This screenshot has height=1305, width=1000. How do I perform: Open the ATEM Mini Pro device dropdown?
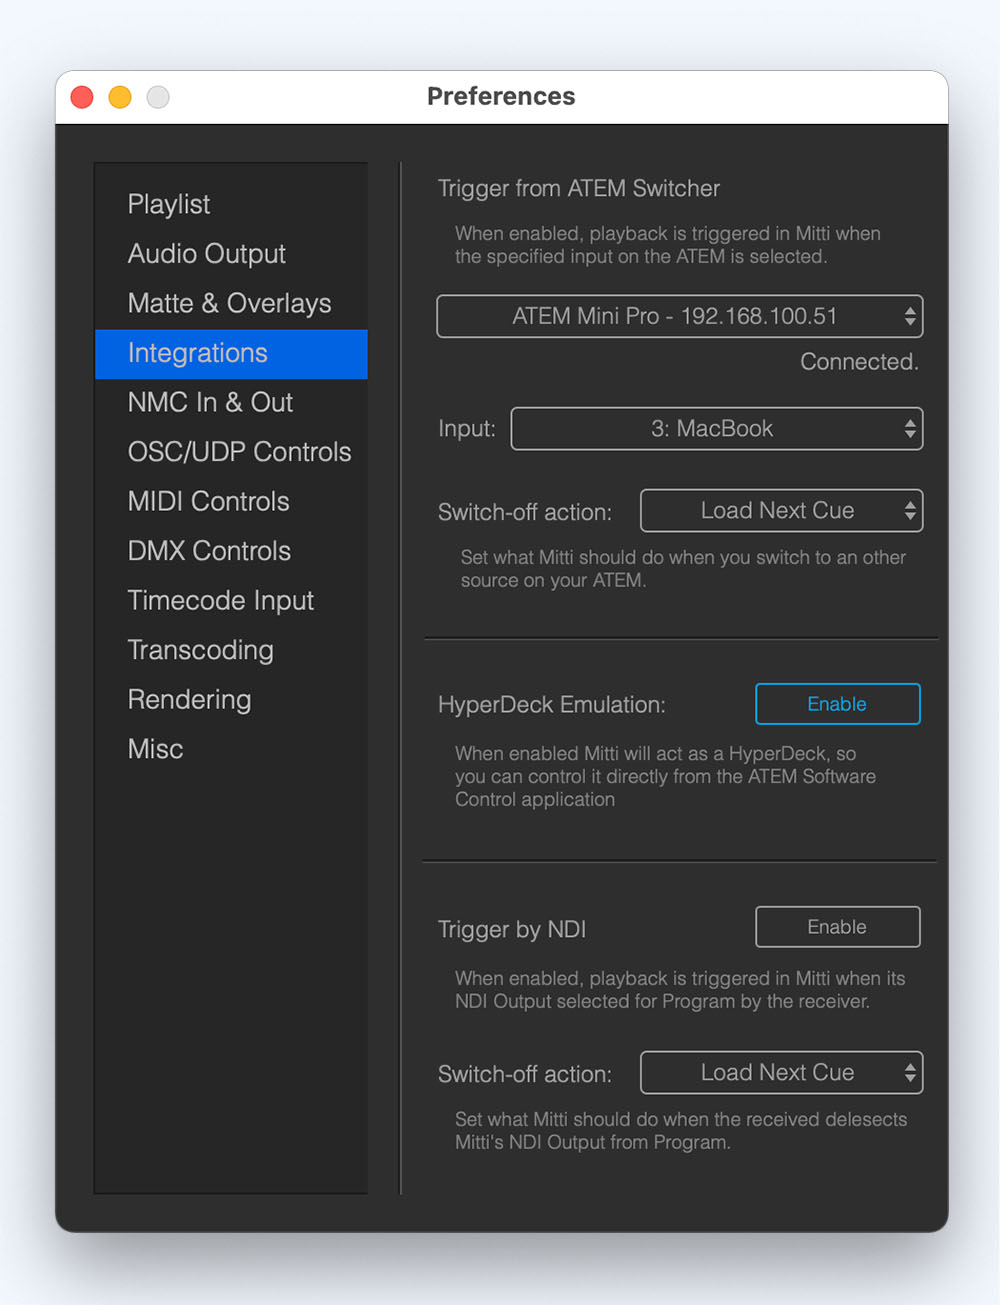[x=680, y=316]
